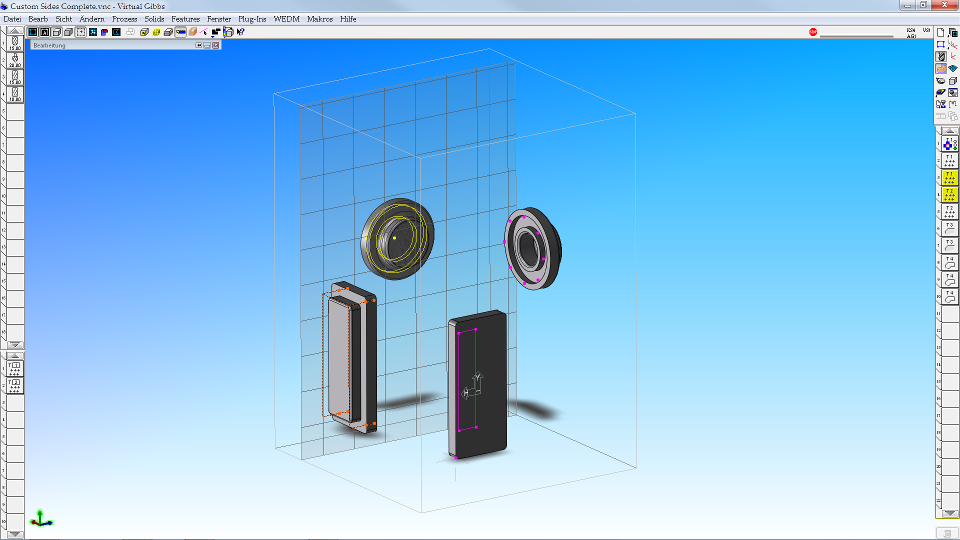Click the toolbar icon with letter A
Image resolution: width=960 pixels, height=540 pixels.
click(45, 32)
